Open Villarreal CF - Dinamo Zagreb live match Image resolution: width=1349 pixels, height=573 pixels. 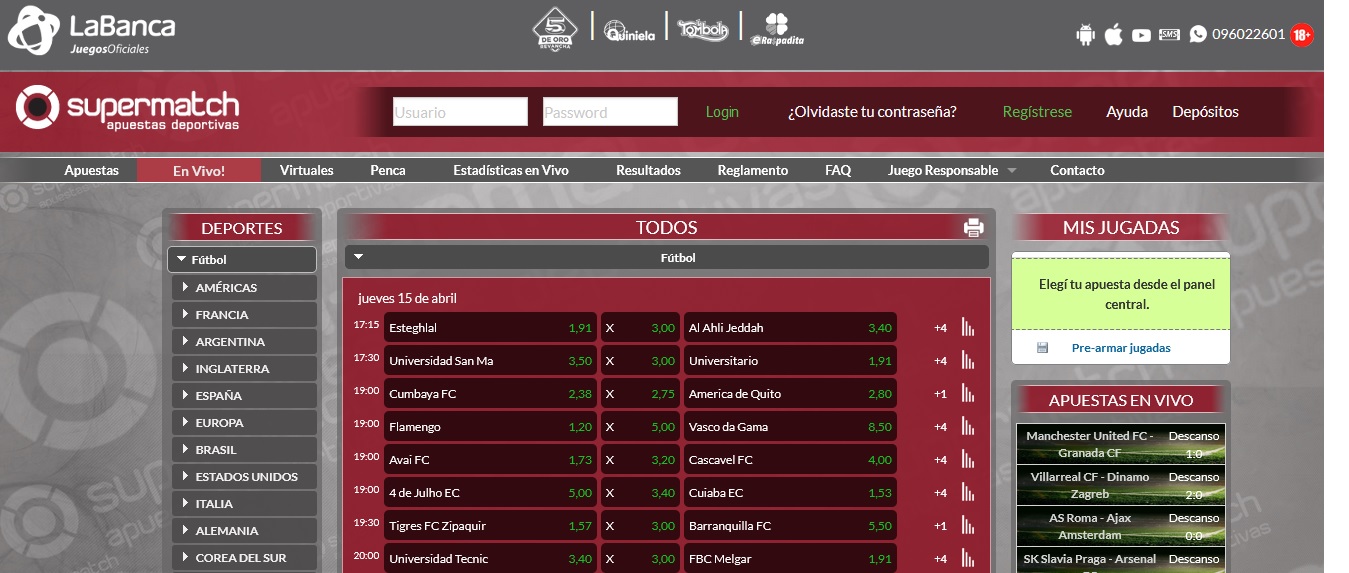(x=1121, y=485)
